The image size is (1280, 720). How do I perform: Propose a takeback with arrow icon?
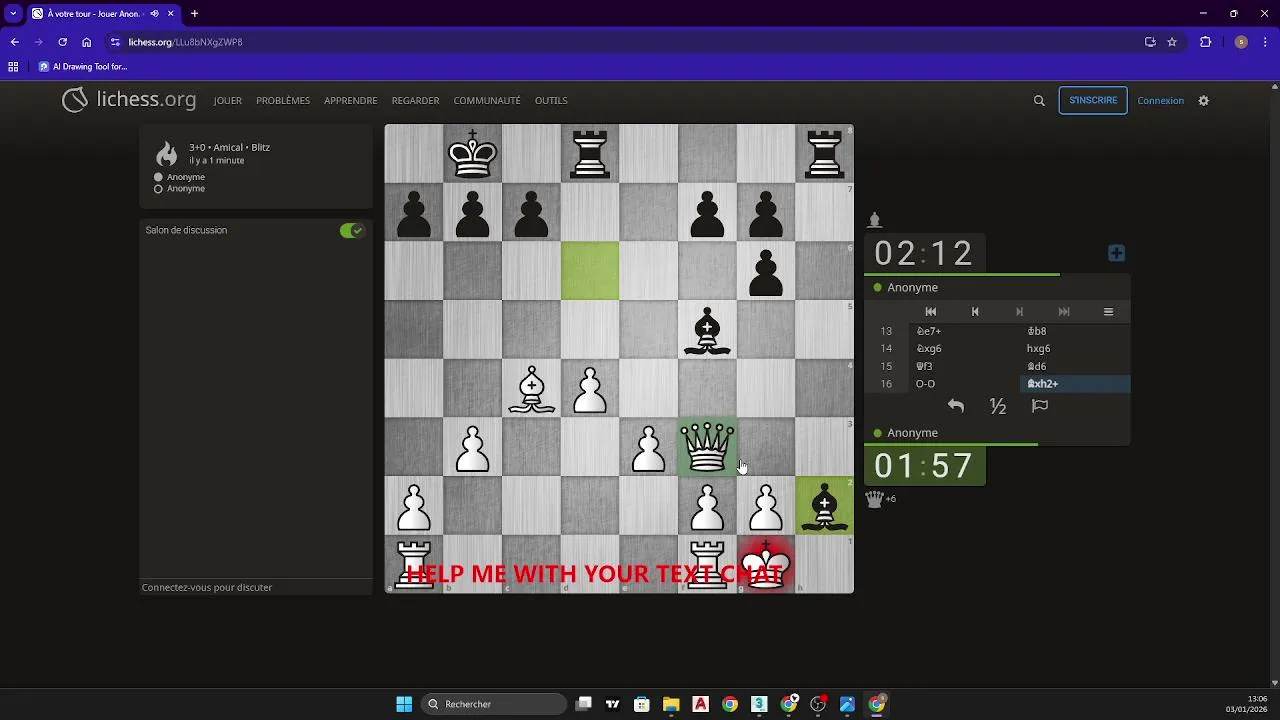tap(956, 406)
